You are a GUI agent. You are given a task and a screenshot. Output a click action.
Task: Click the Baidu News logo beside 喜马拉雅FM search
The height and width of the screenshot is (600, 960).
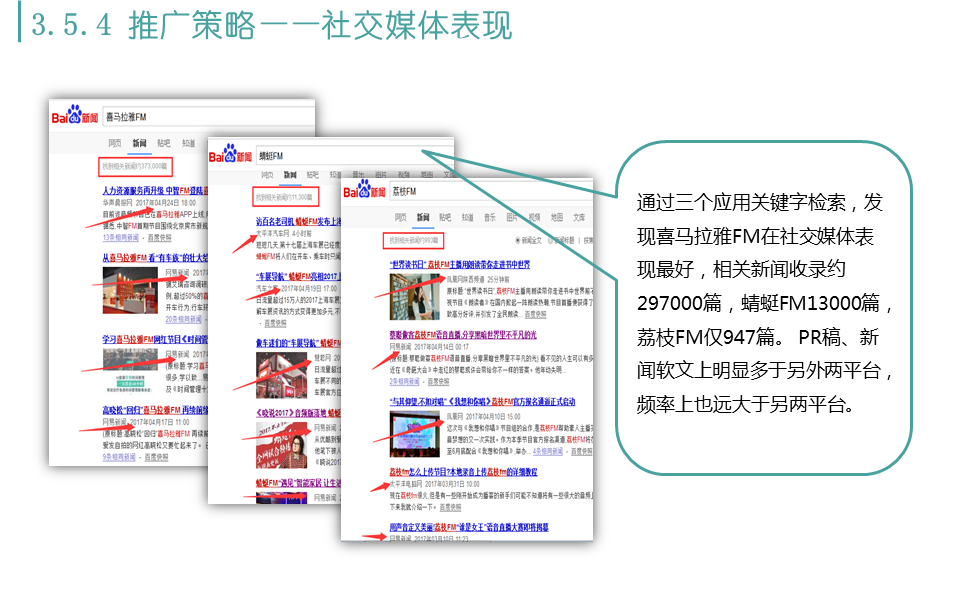point(74,114)
